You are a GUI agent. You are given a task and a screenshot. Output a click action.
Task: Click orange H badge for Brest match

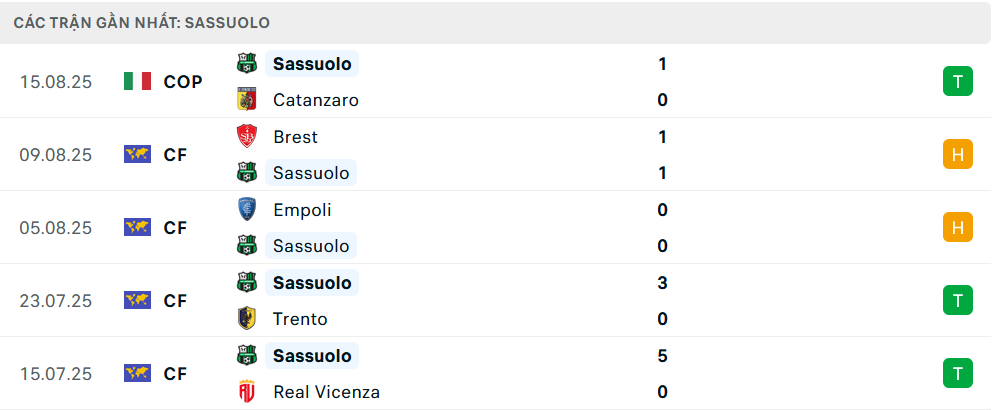pyautogui.click(x=957, y=155)
